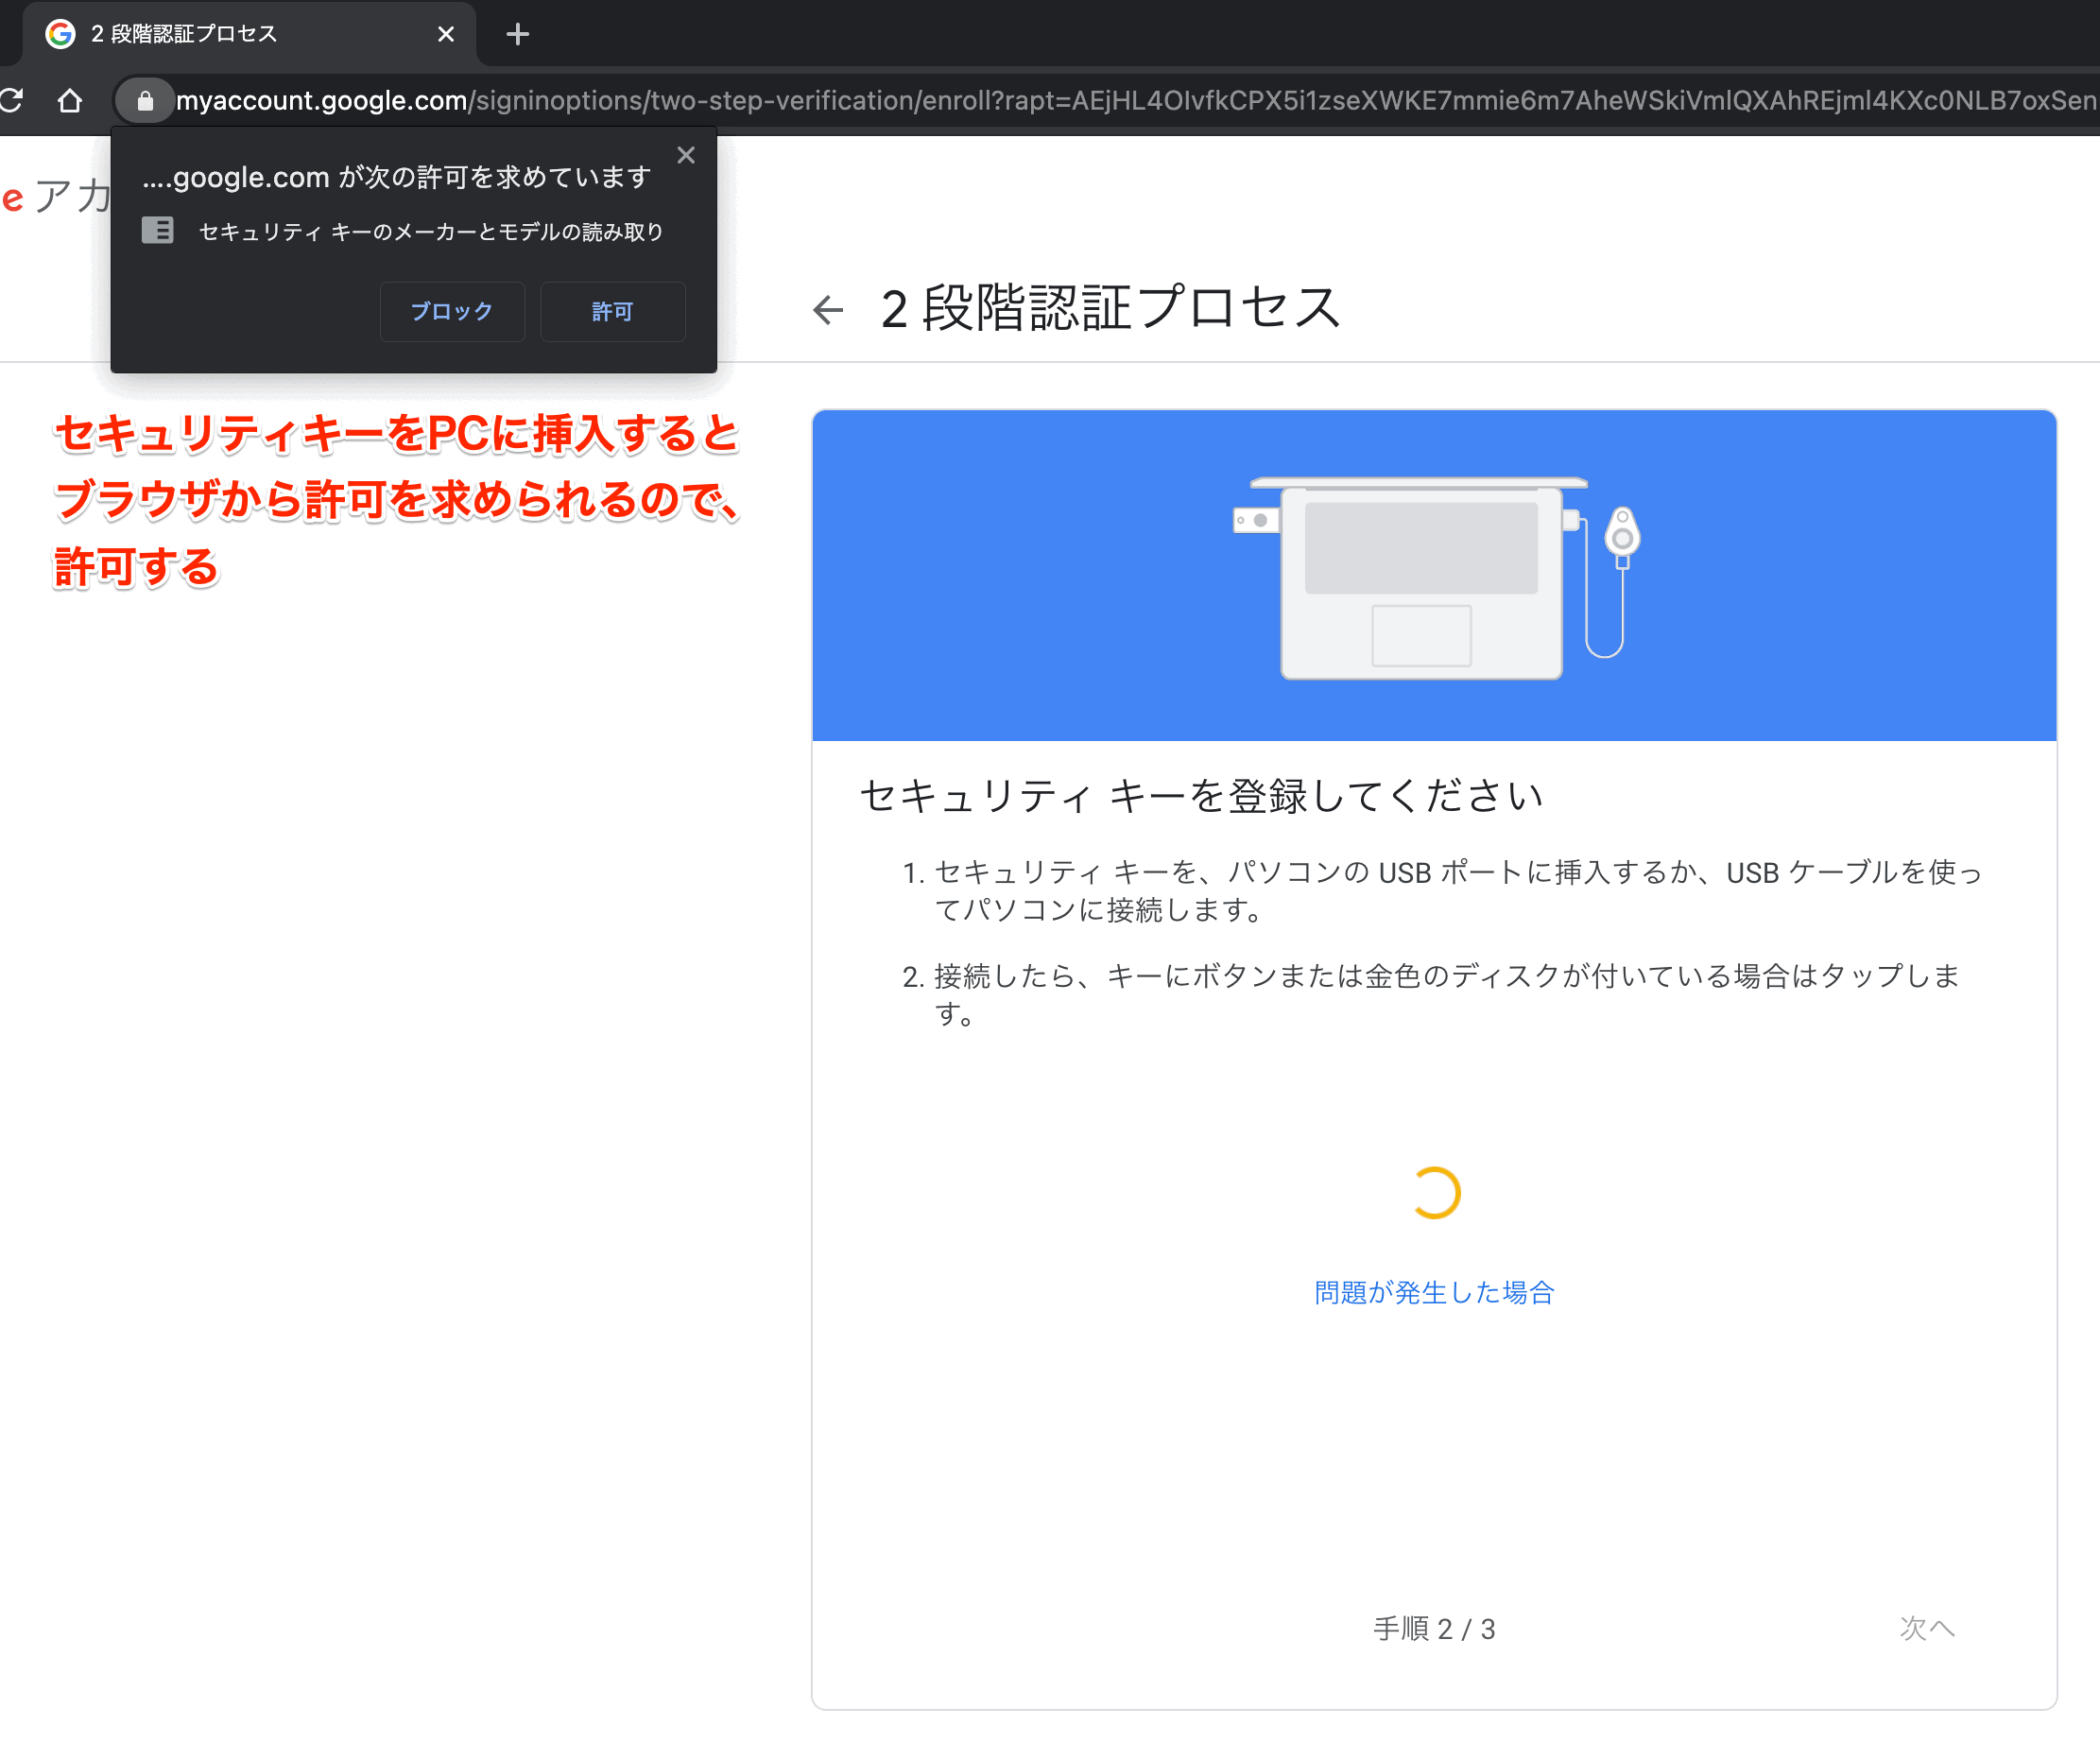This screenshot has height=1743, width=2100.
Task: Click the セキュリティ キーを登録してください heading
Action: (x=1202, y=796)
